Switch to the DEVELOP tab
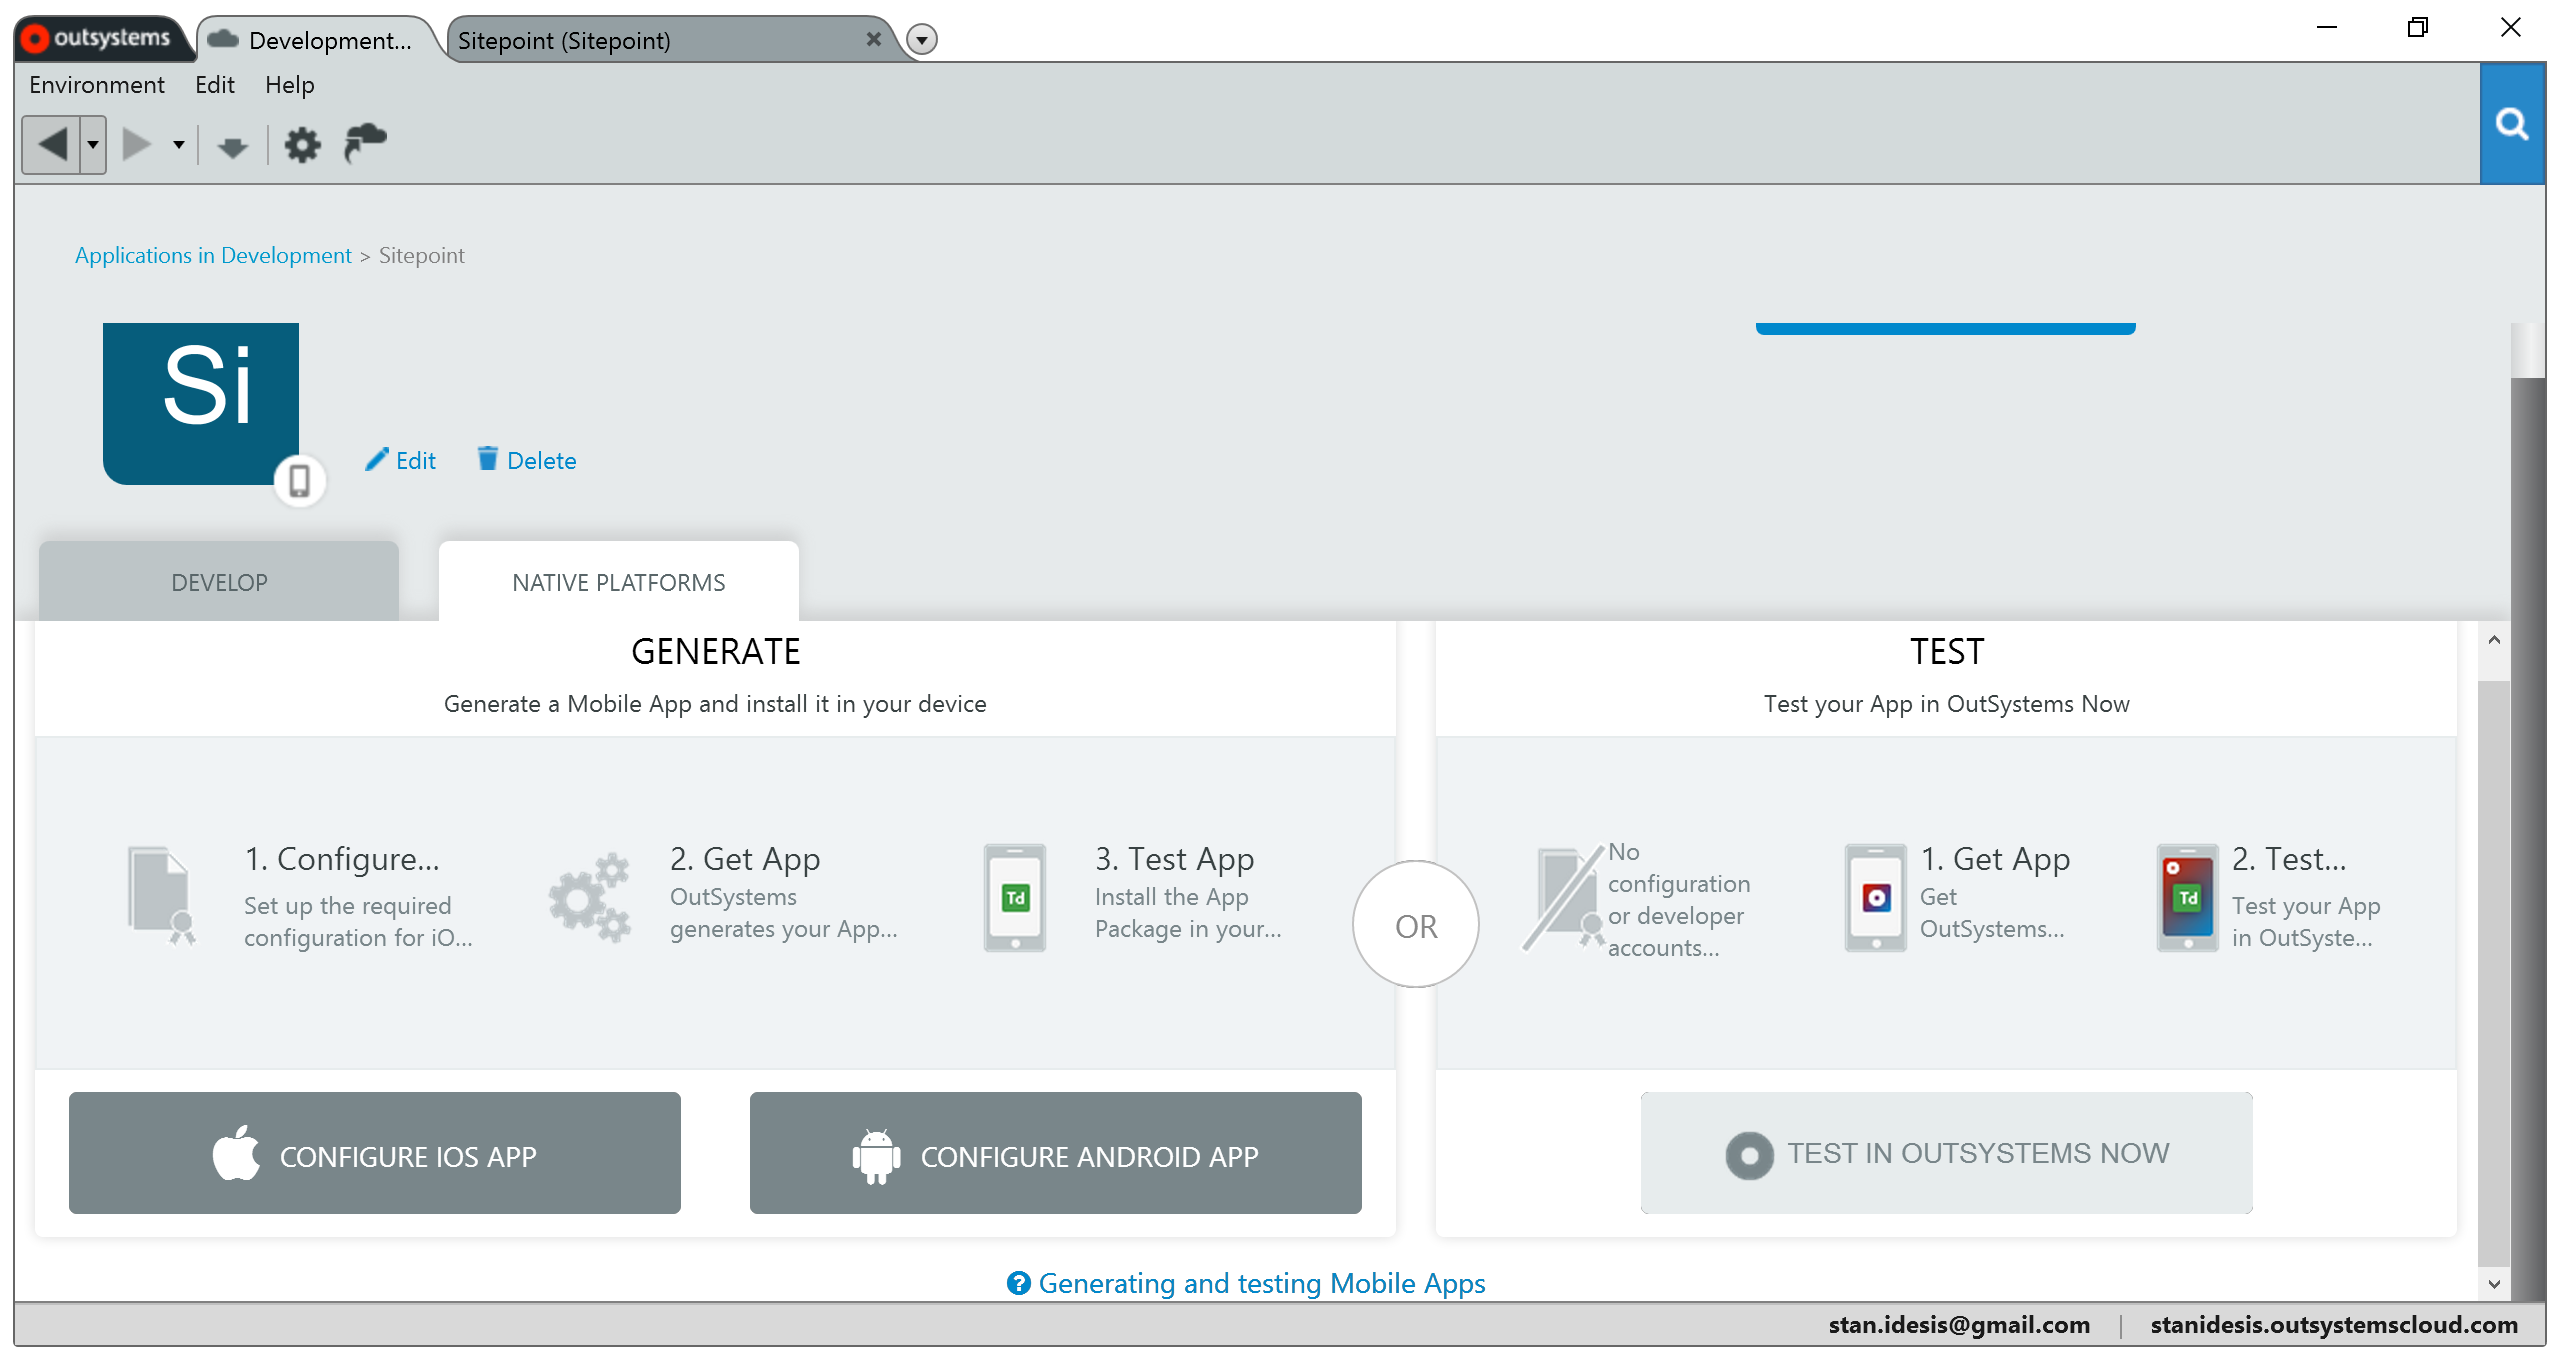Image resolution: width=2560 pixels, height=1360 pixels. (219, 582)
